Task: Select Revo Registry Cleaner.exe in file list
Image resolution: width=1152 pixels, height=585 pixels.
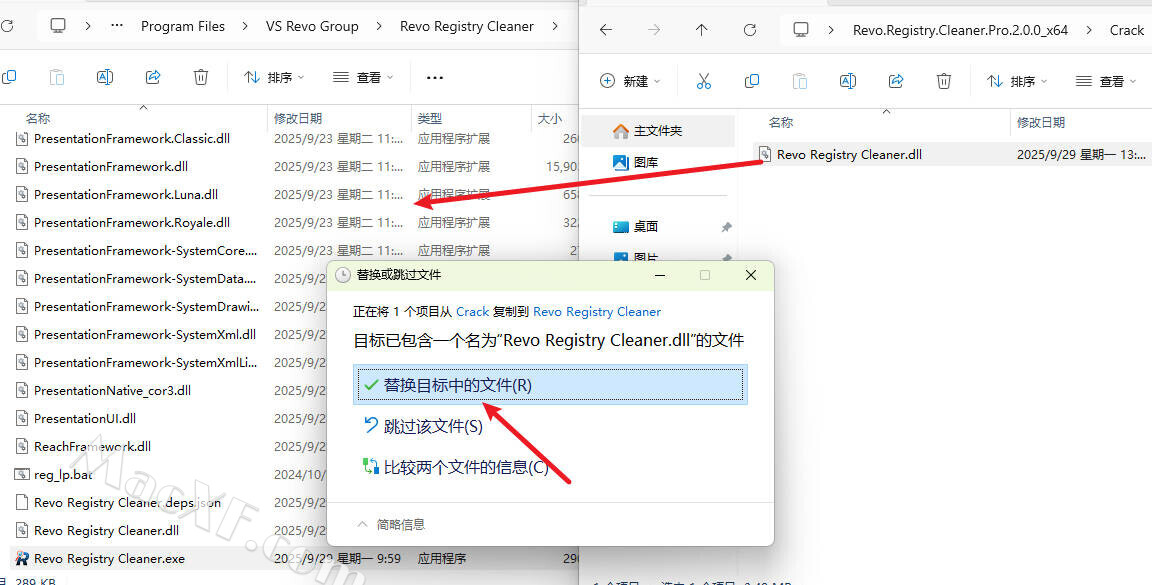Action: pyautogui.click(x=109, y=559)
